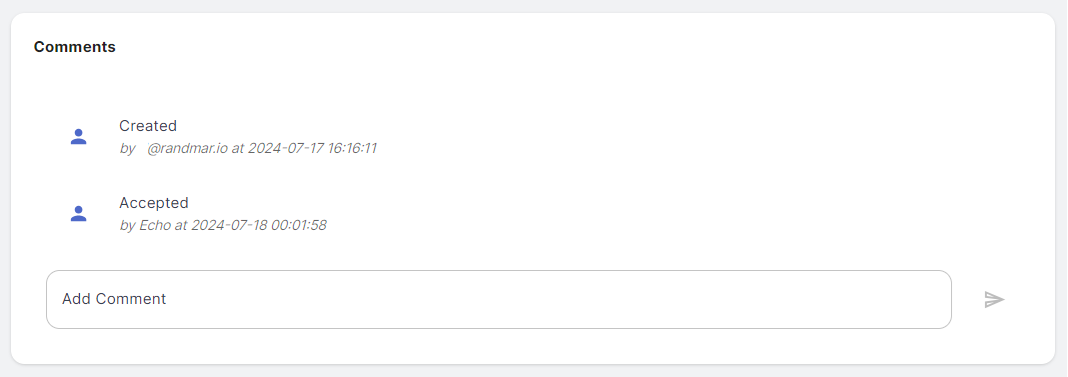Send the comment with the paper plane icon
This screenshot has height=377, width=1068.
tap(994, 299)
